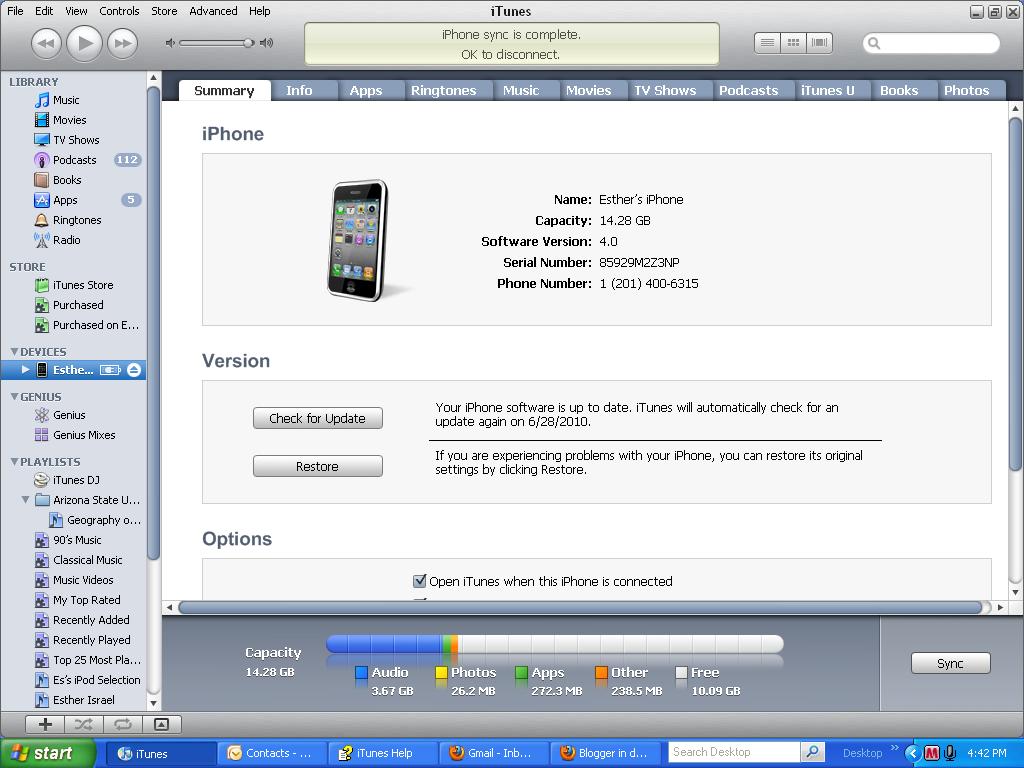Toggle shuffle button at bottom
The height and width of the screenshot is (768, 1024).
point(84,724)
